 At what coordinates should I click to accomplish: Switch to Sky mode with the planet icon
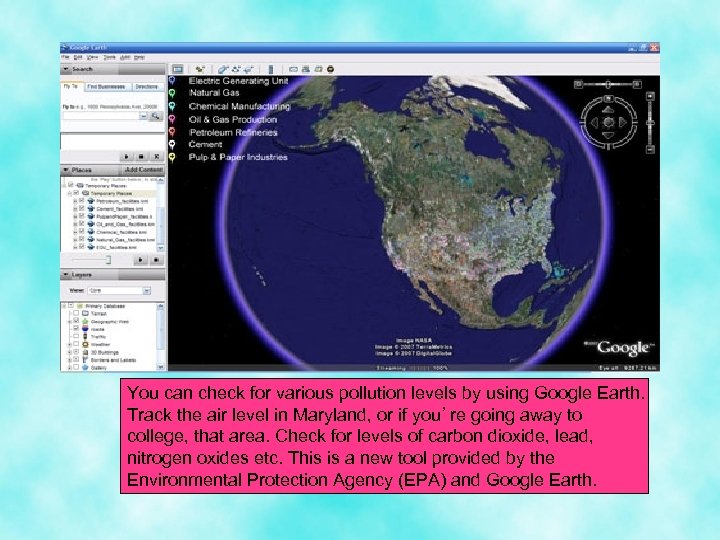click(x=330, y=69)
